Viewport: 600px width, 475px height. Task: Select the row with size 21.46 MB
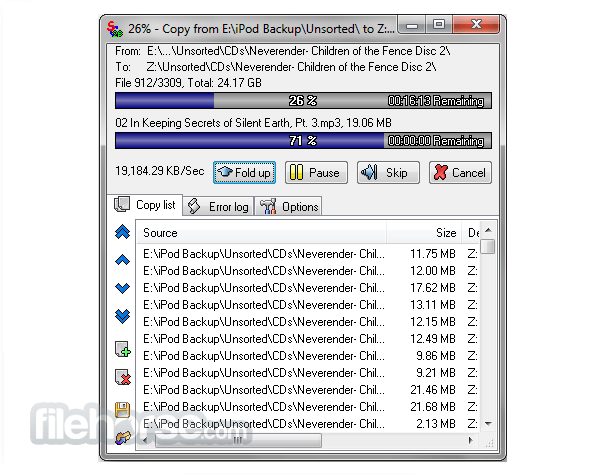308,390
